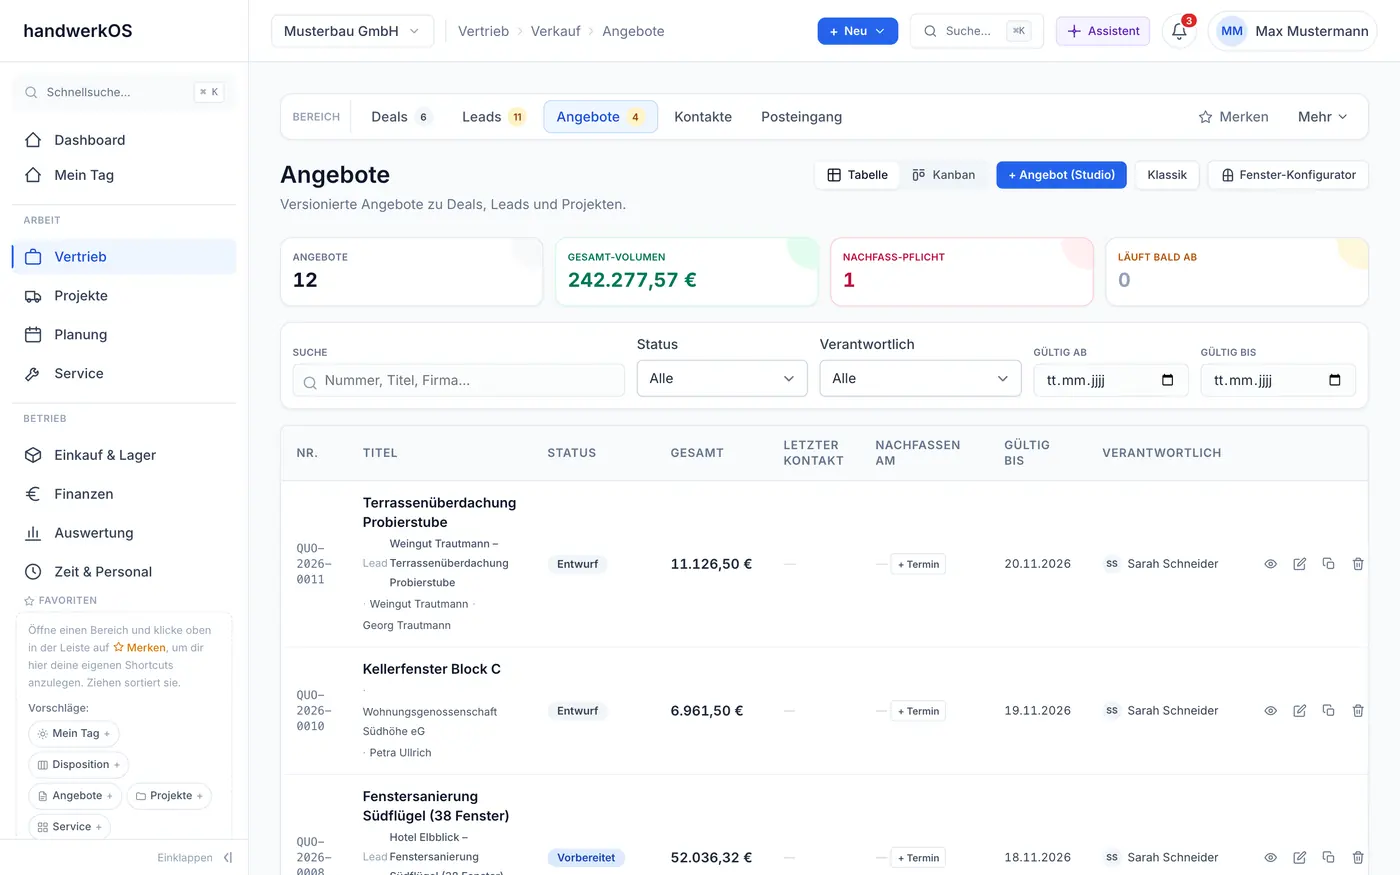
Task: Open the calendar picker for Gültig bis
Action: click(1334, 380)
